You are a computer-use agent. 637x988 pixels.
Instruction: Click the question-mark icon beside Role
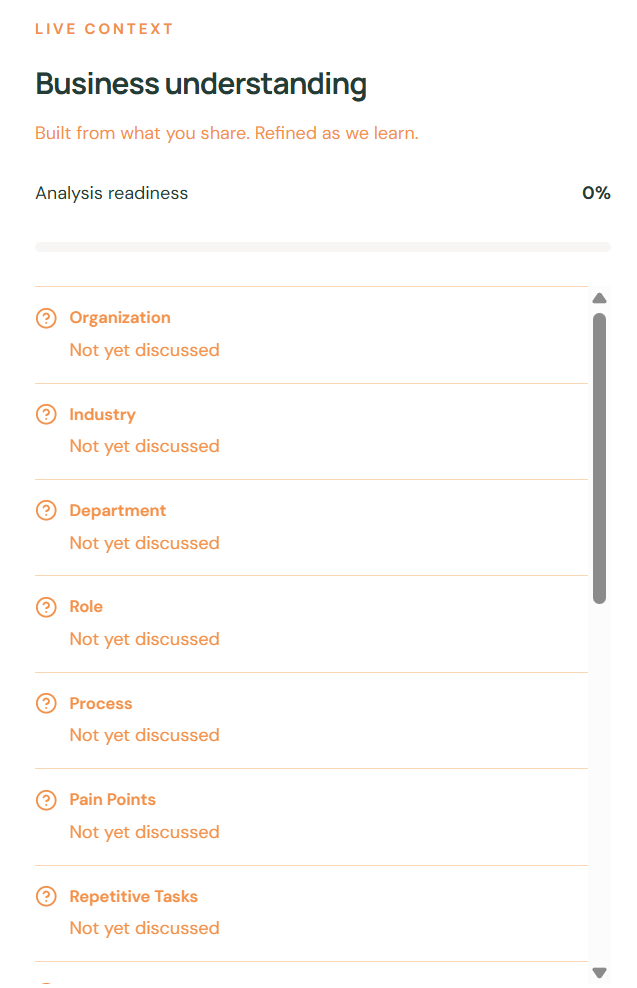(x=46, y=607)
